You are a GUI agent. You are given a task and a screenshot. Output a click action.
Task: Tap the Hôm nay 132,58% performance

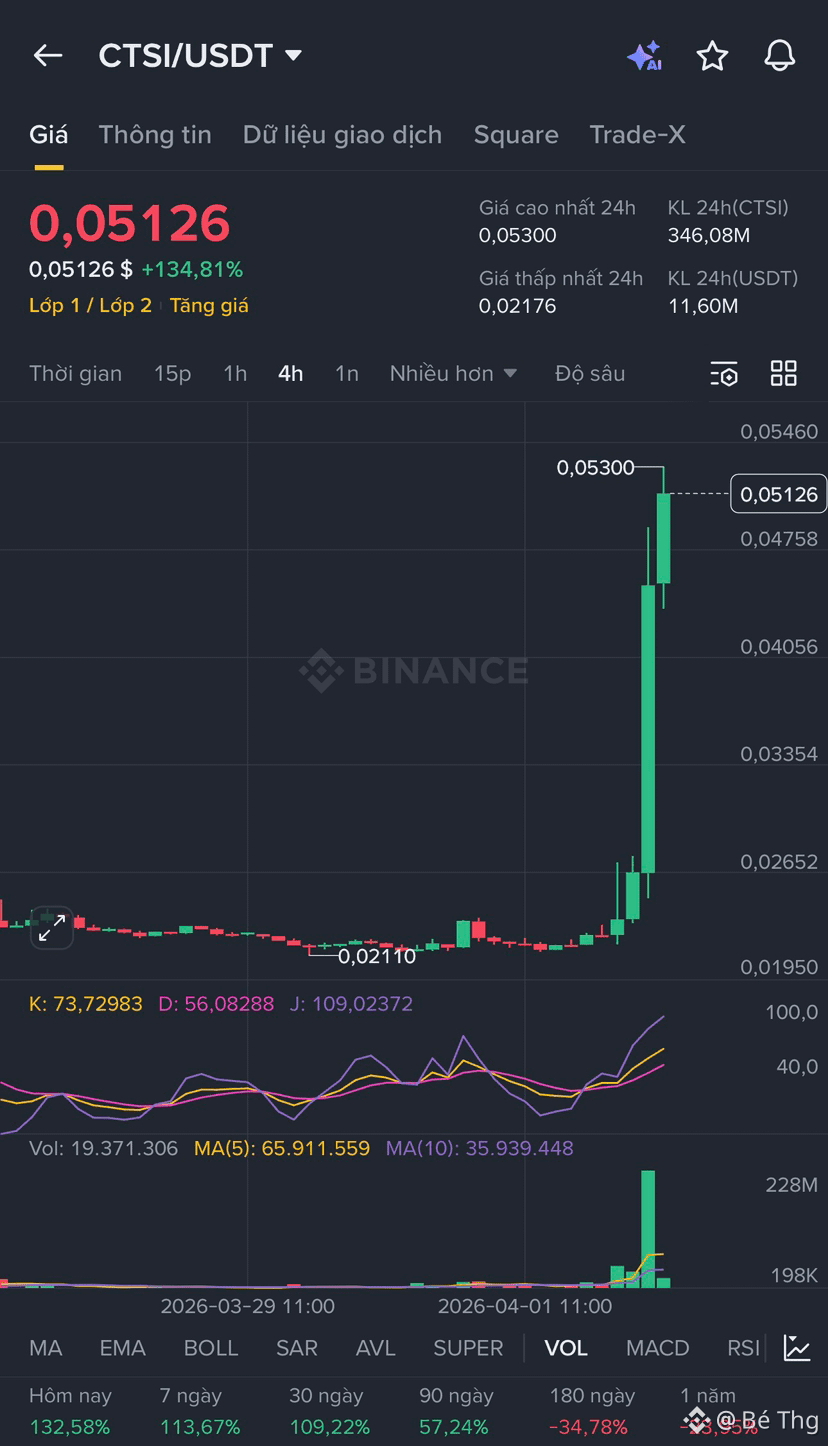[x=71, y=1411]
